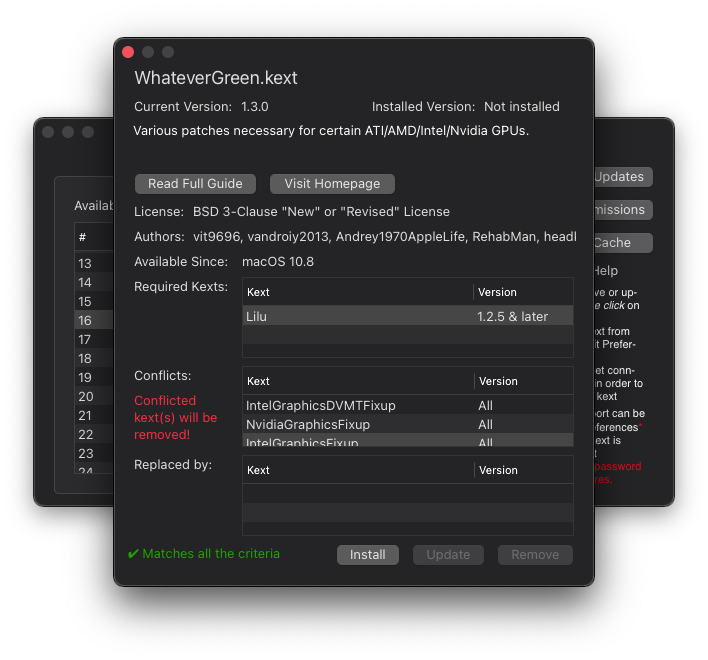Select row 14 in the background window list
708x660 pixels.
click(94, 282)
